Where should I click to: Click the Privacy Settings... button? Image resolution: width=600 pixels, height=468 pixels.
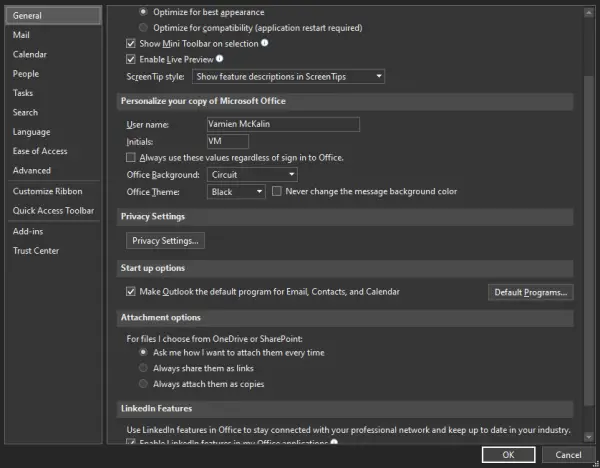165,241
